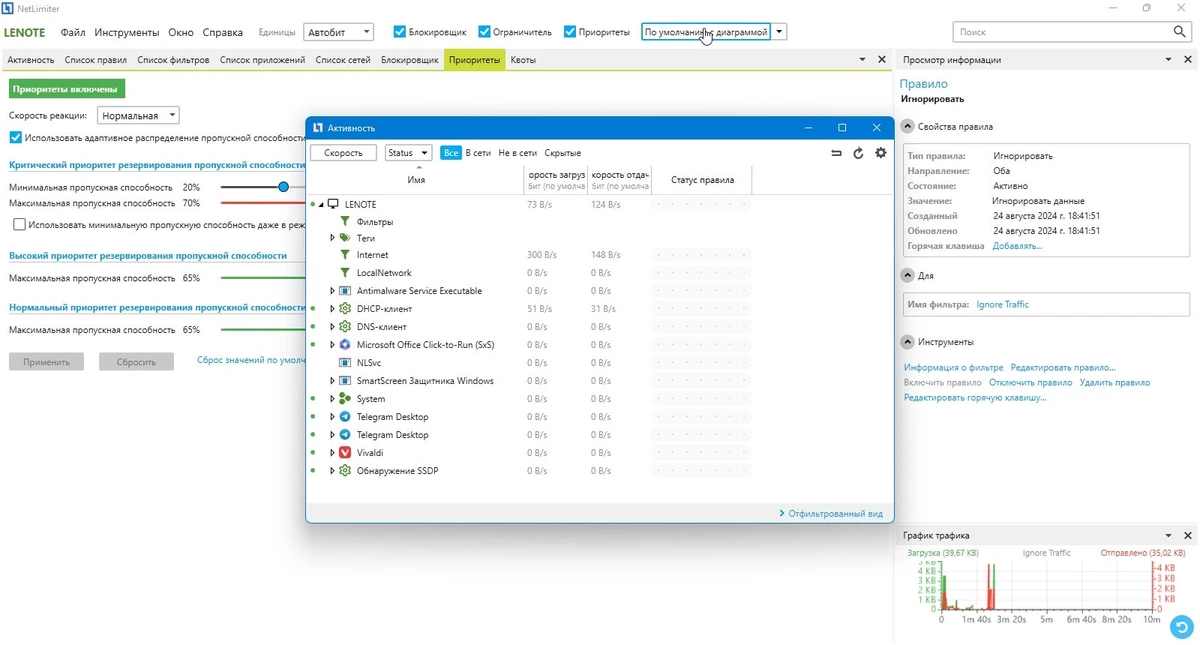Click the Ignore Traffic filter name link
The width and height of the screenshot is (1200, 645).
coord(1003,304)
